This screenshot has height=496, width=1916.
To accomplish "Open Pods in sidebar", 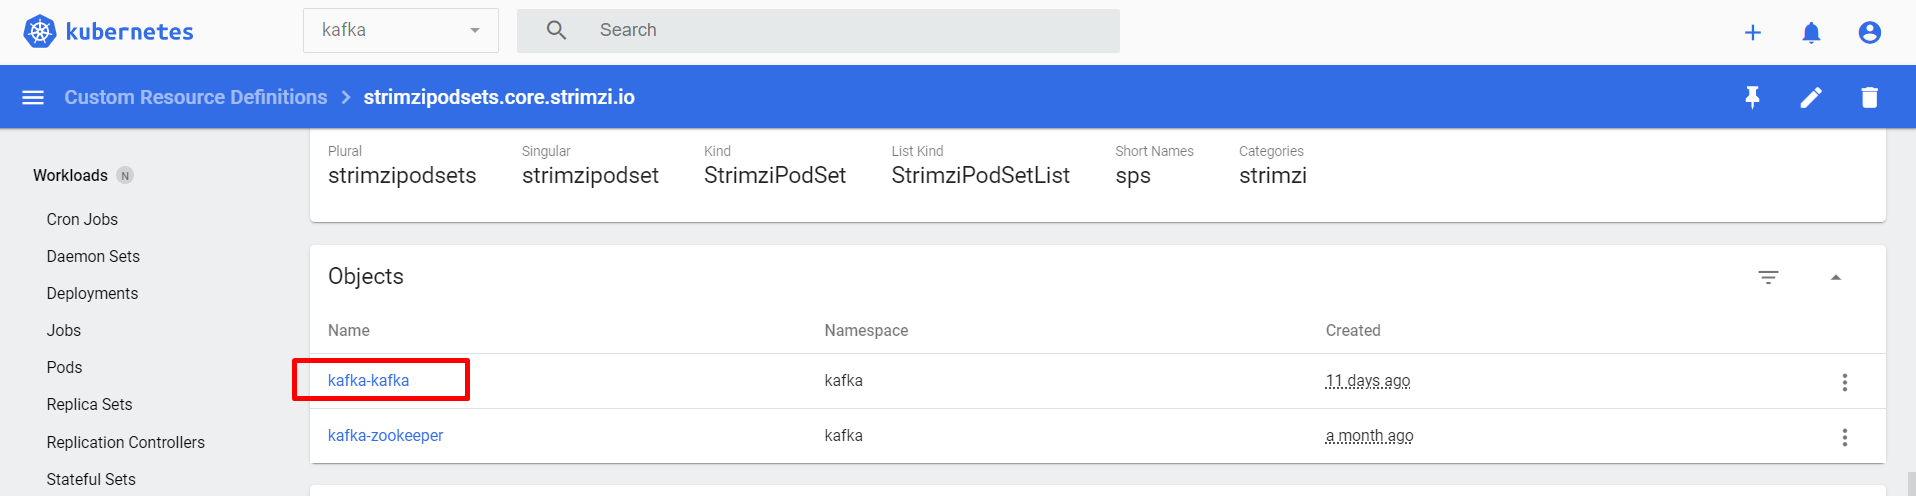I will 64,367.
